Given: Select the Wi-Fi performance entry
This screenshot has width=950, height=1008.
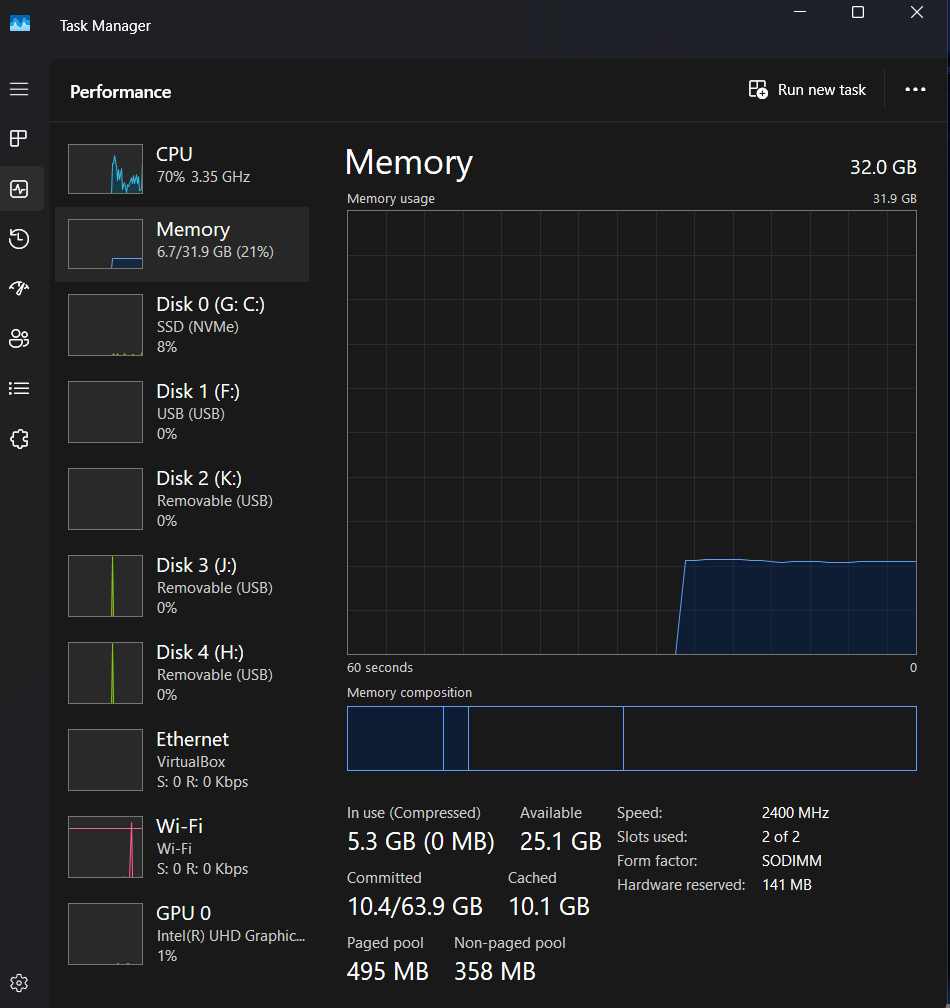Looking at the screenshot, I should pyautogui.click(x=182, y=846).
